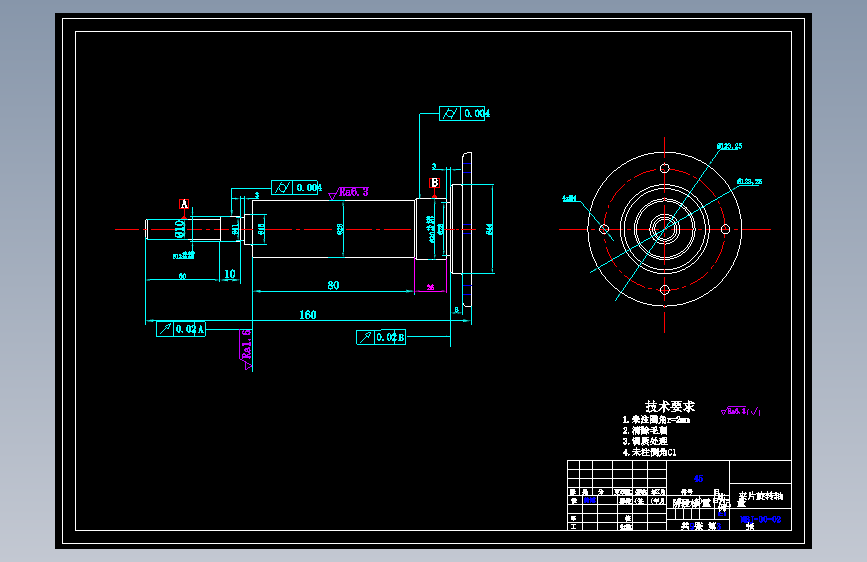Click the 0.004 tolerance frame beside Ra6.3
Screen dimensions: 867x562
[297, 188]
